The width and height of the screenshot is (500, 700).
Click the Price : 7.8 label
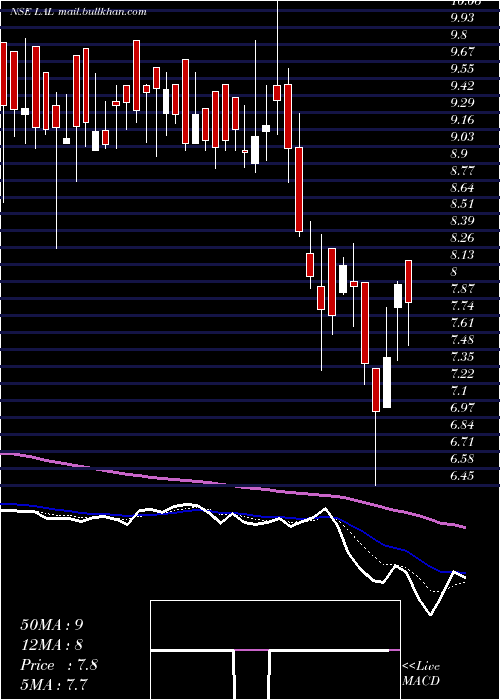(59, 665)
